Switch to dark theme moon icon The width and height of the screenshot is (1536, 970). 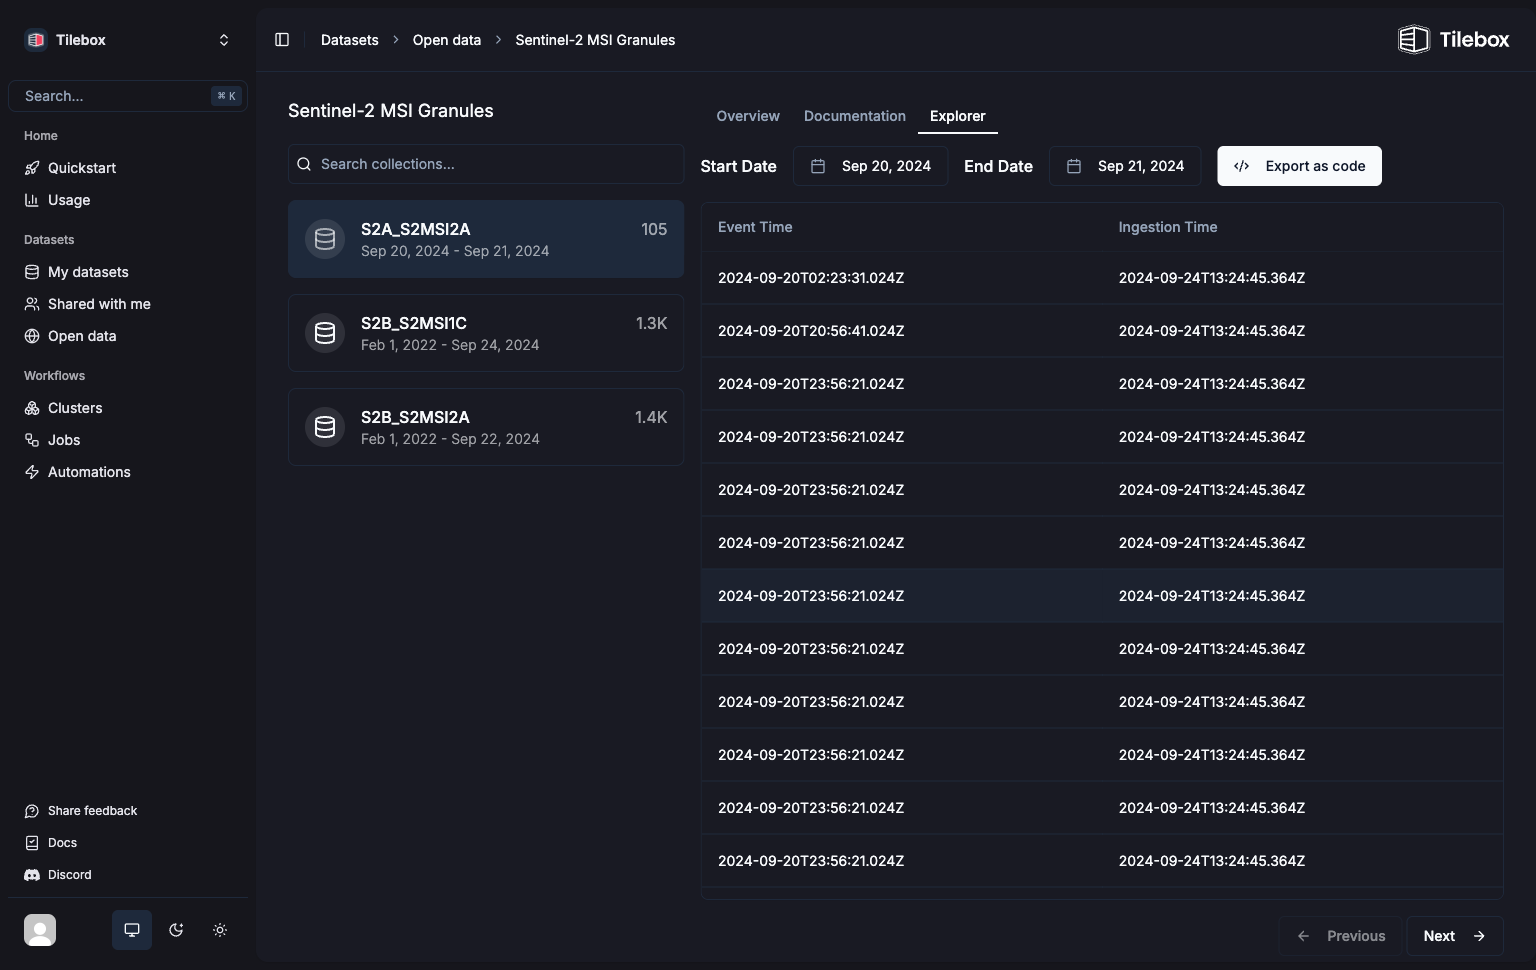tap(176, 930)
